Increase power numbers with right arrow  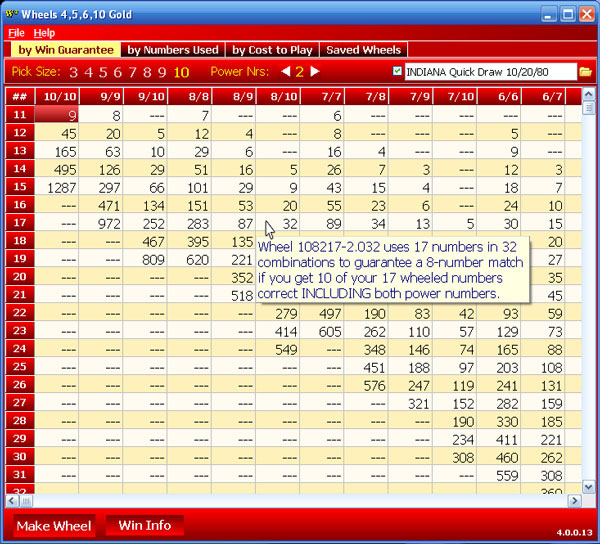(315, 72)
